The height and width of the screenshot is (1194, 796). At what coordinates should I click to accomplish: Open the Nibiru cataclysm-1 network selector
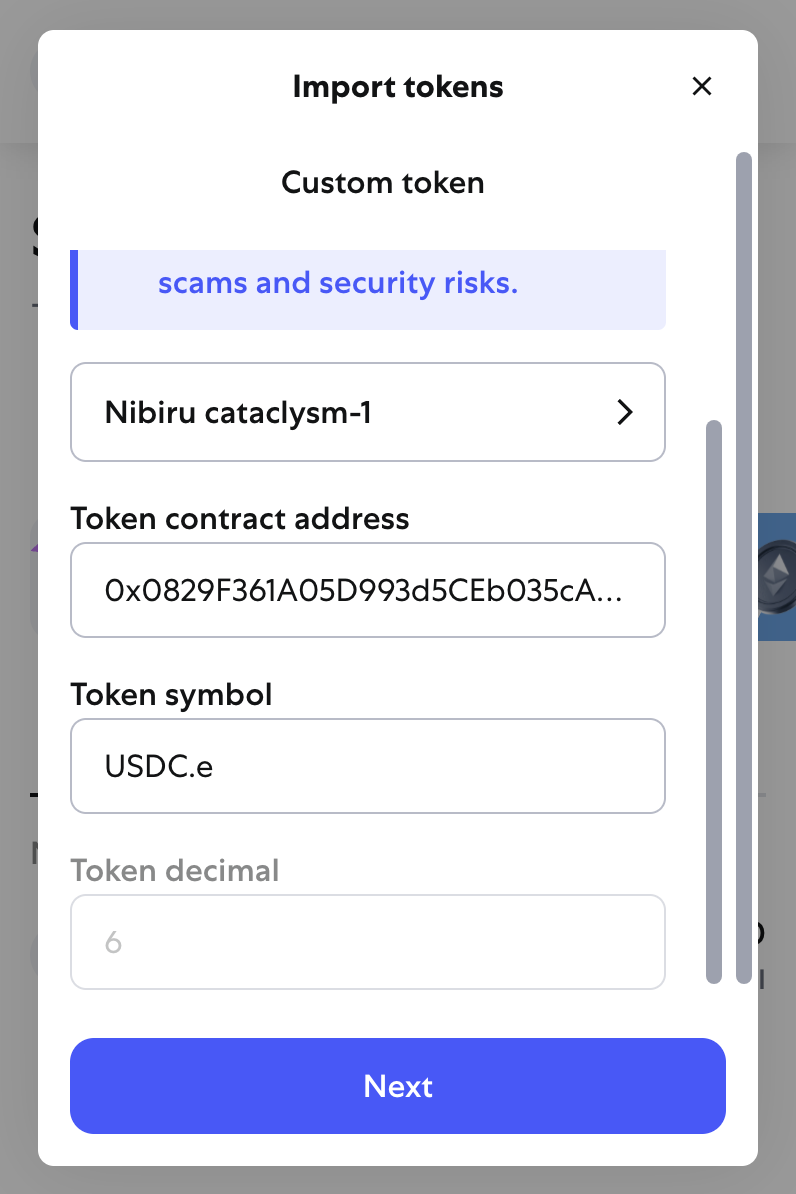(368, 412)
